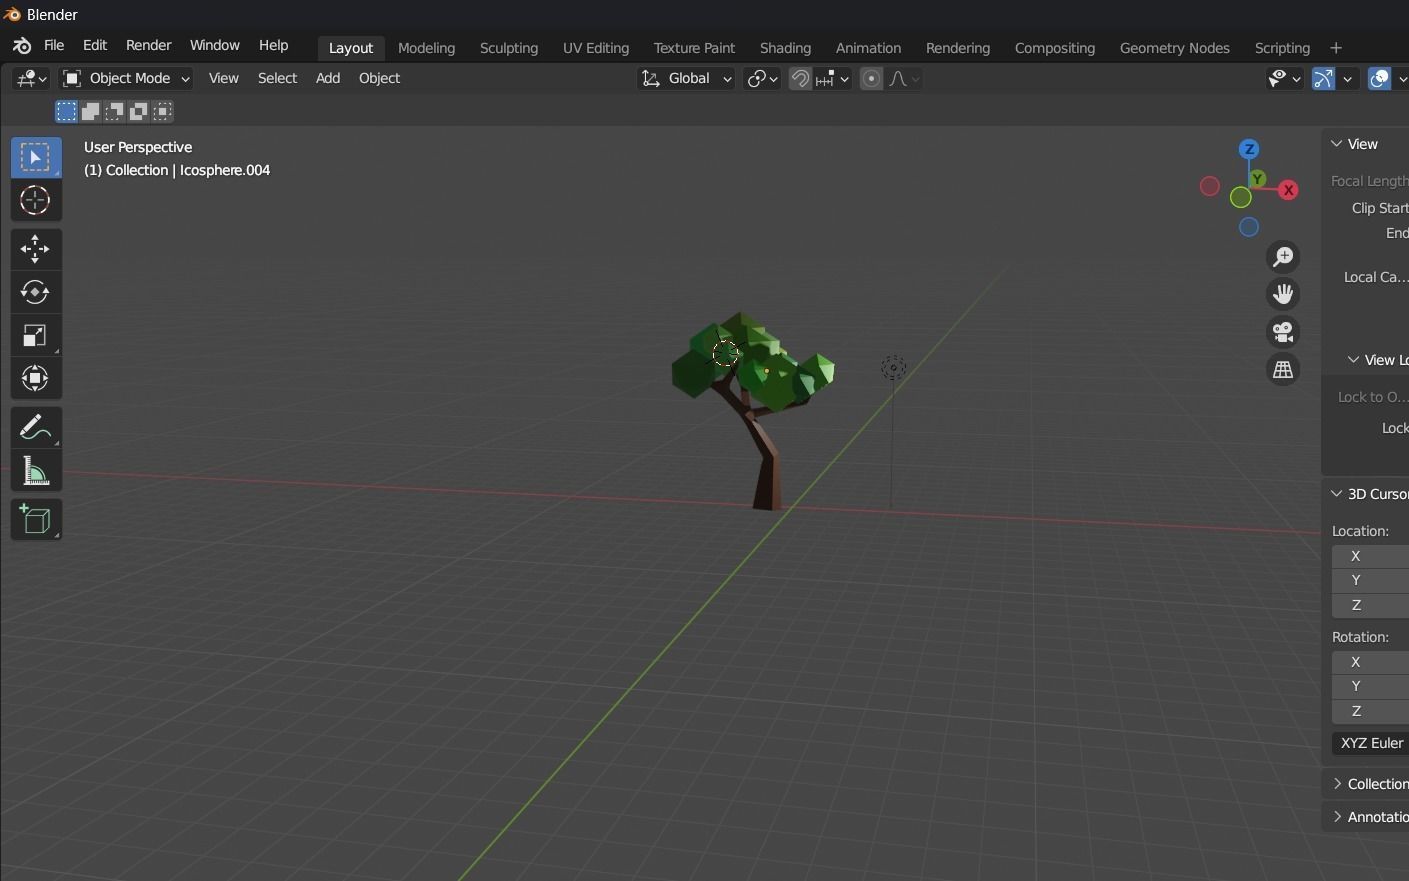
Task: Click the green Y axis on navigation gizmo
Action: [1258, 179]
